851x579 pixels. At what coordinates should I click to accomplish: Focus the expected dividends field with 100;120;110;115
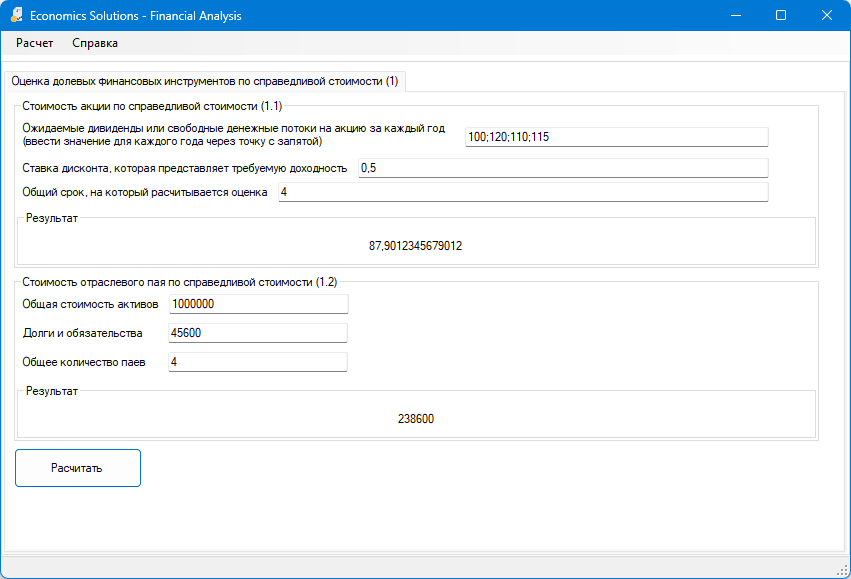click(x=616, y=137)
